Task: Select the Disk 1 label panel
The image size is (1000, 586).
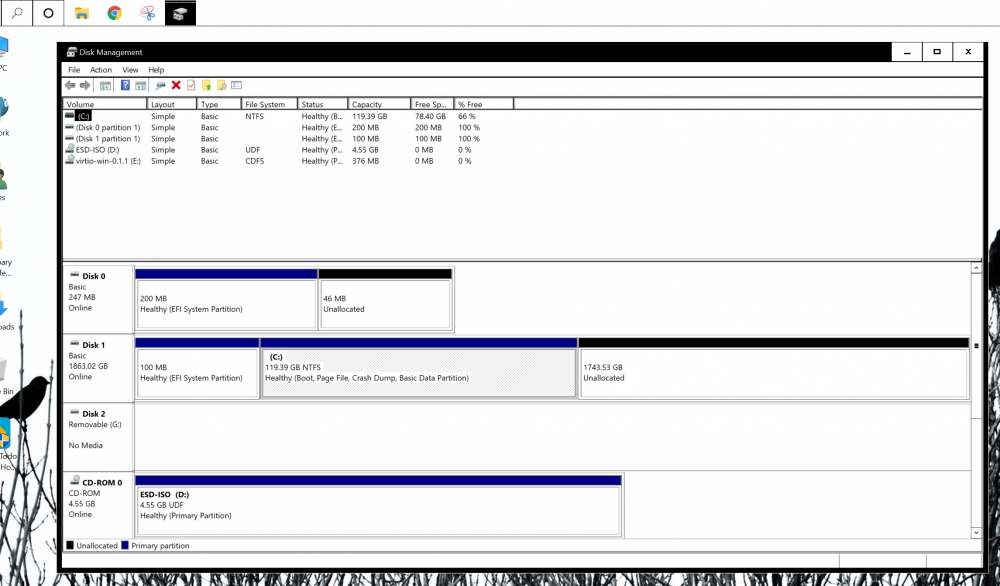Action: point(98,368)
